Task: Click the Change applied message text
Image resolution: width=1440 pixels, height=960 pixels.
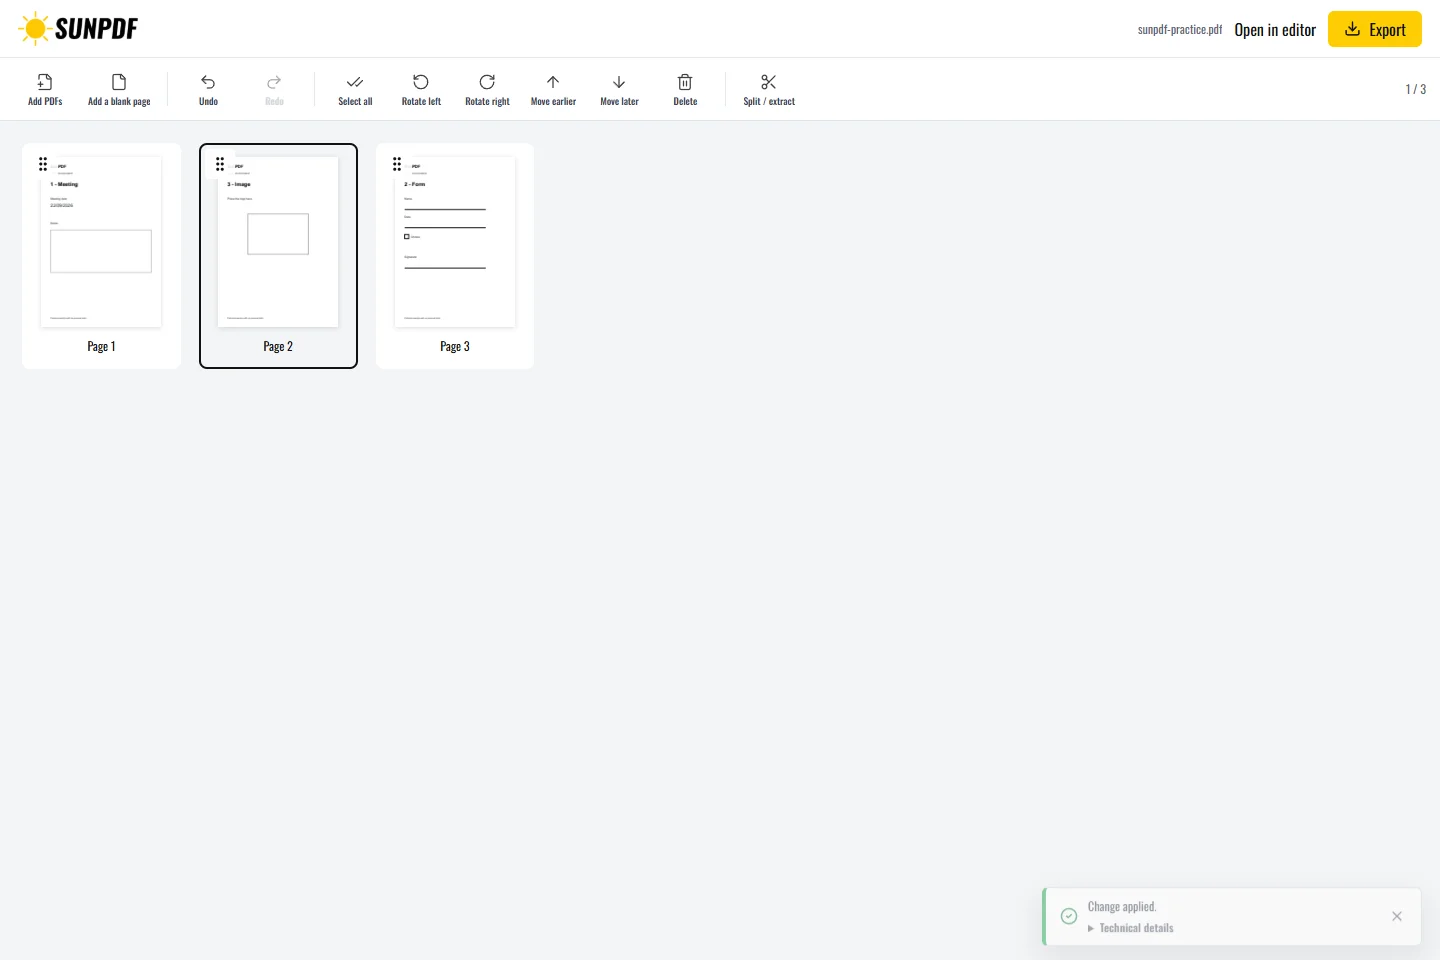Action: [1122, 907]
